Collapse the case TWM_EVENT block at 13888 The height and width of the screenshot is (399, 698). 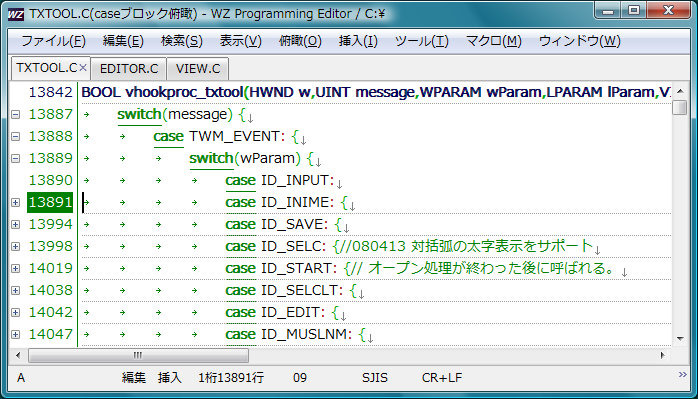(x=16, y=136)
